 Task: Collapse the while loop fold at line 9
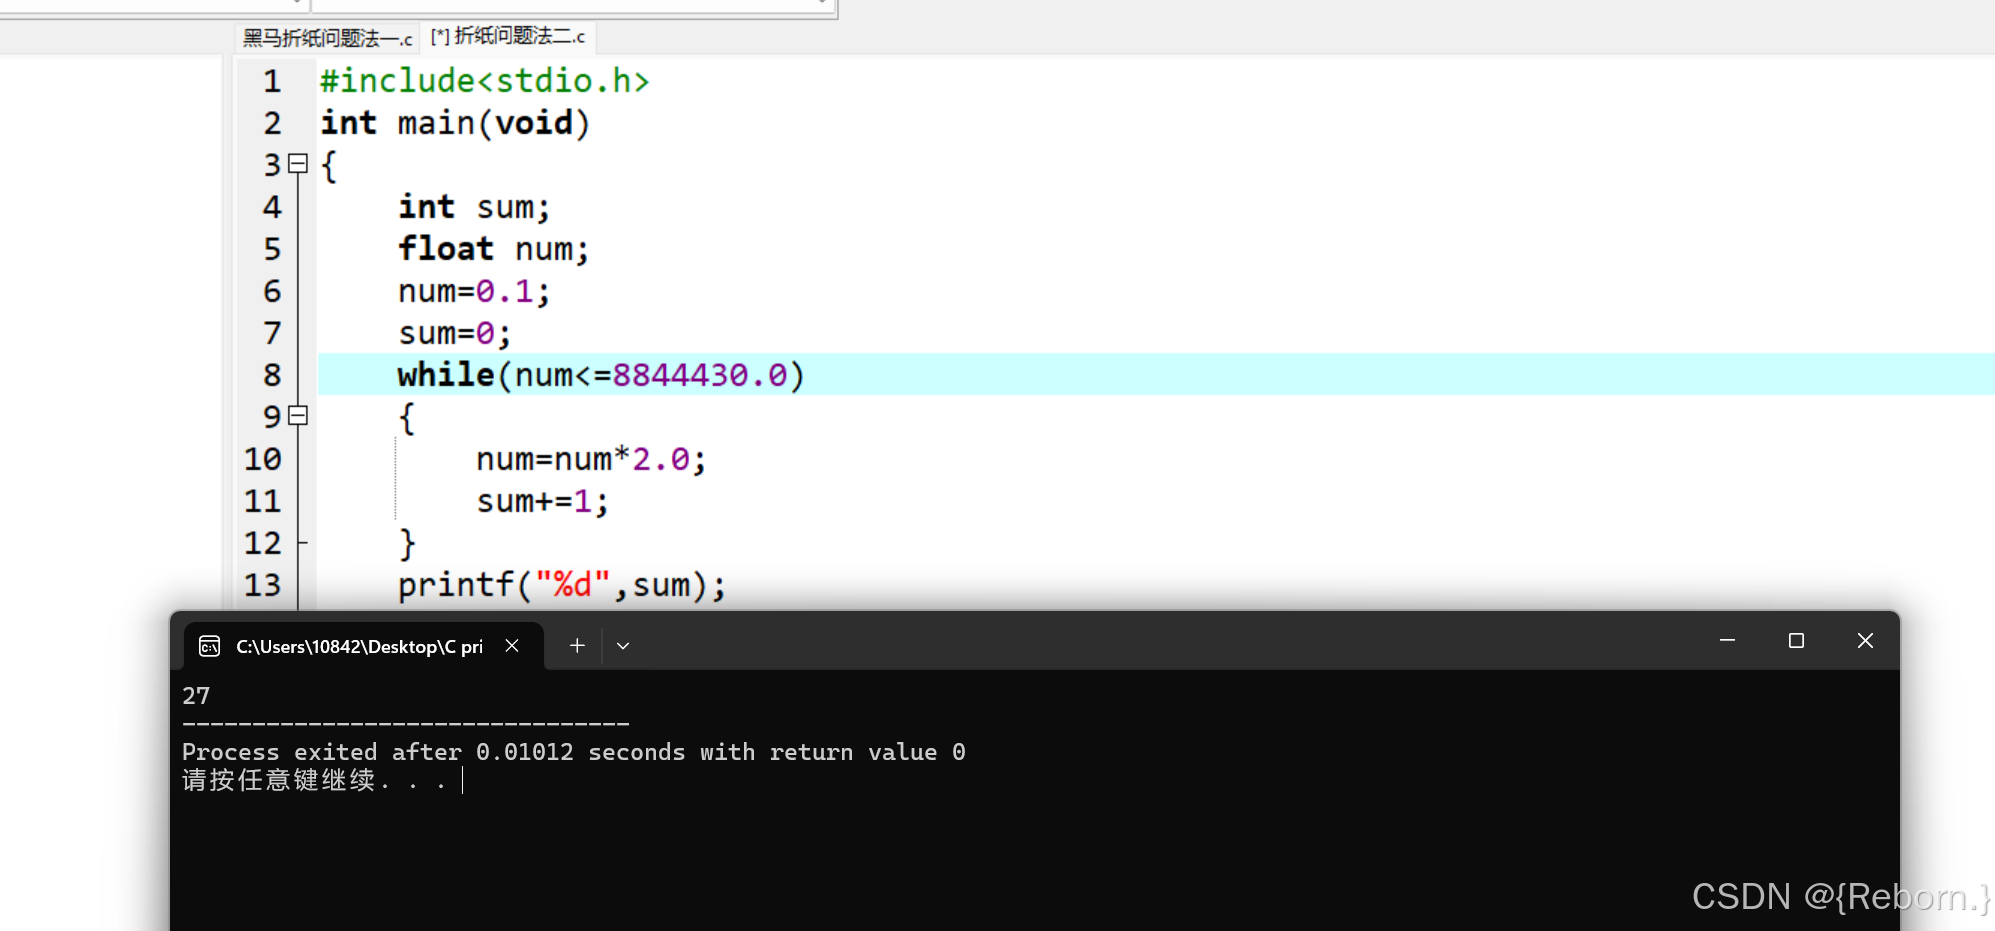(297, 415)
